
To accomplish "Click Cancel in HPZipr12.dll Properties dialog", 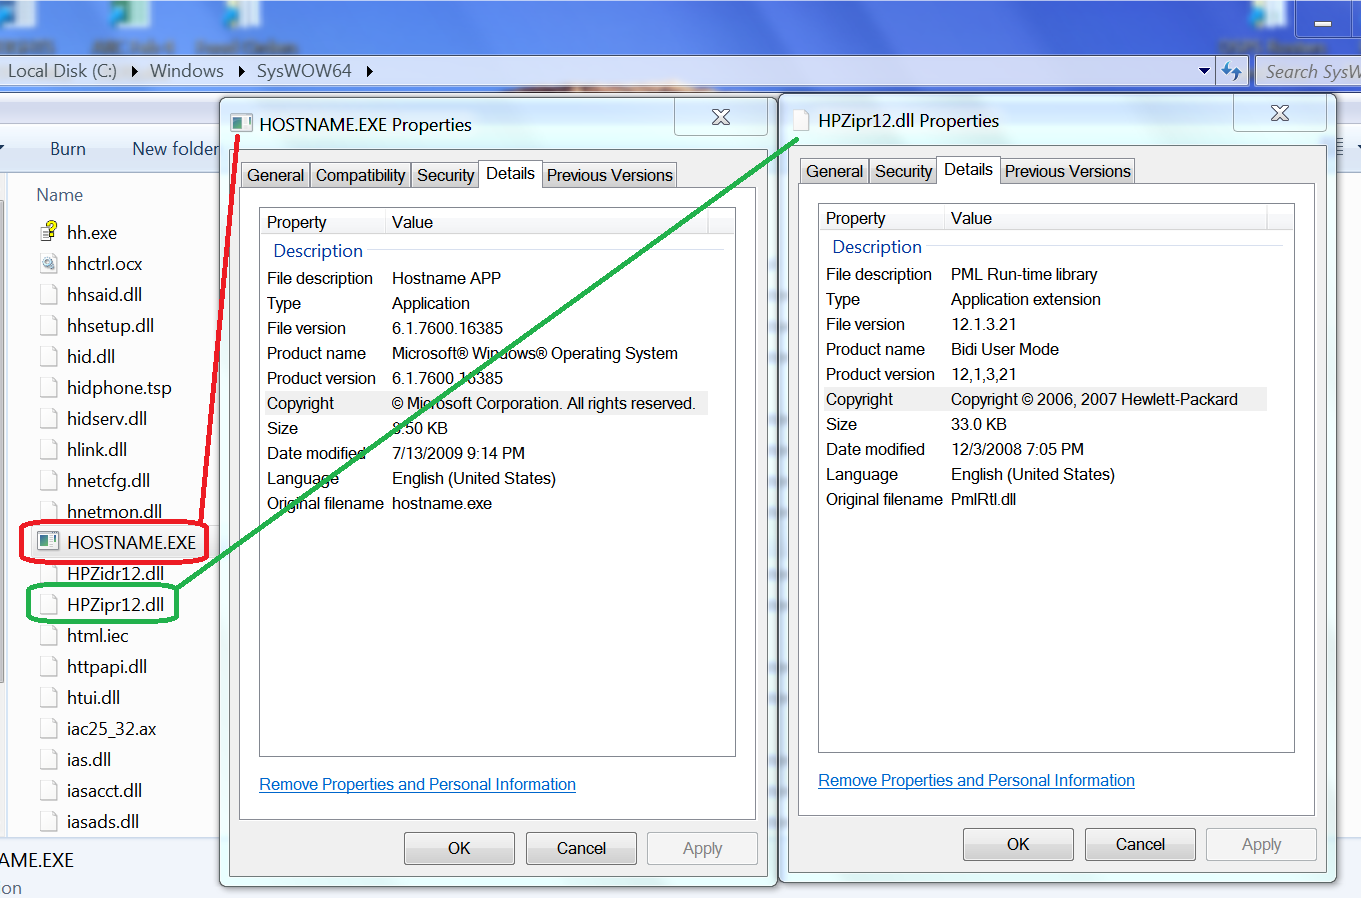I will tap(1140, 844).
